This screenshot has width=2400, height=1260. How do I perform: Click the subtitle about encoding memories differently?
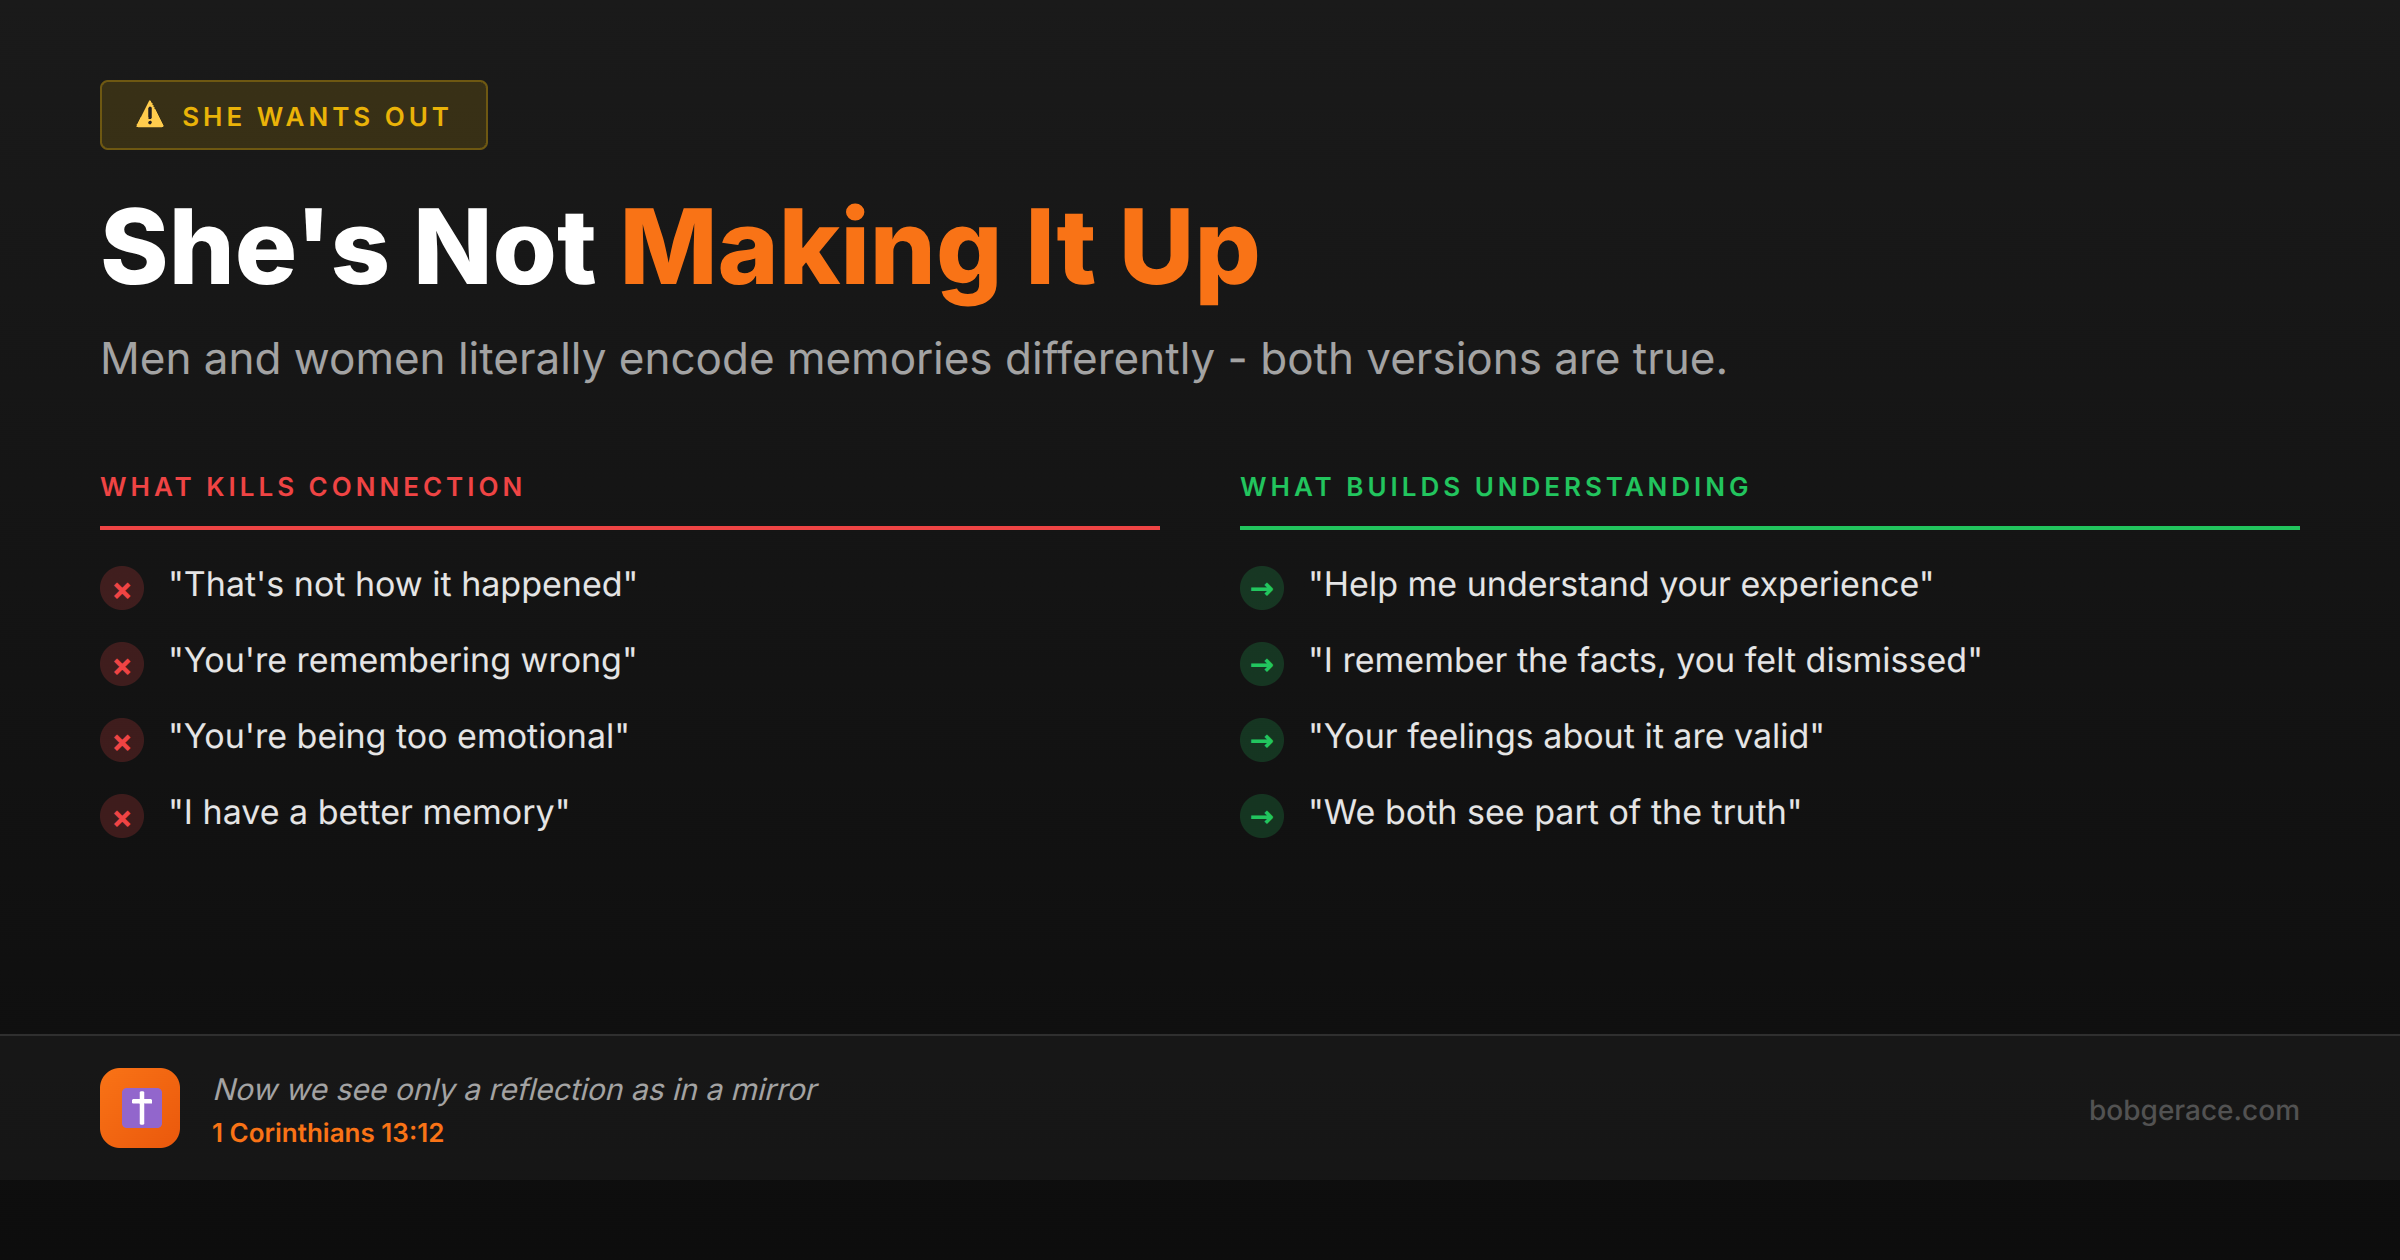[x=913, y=359]
